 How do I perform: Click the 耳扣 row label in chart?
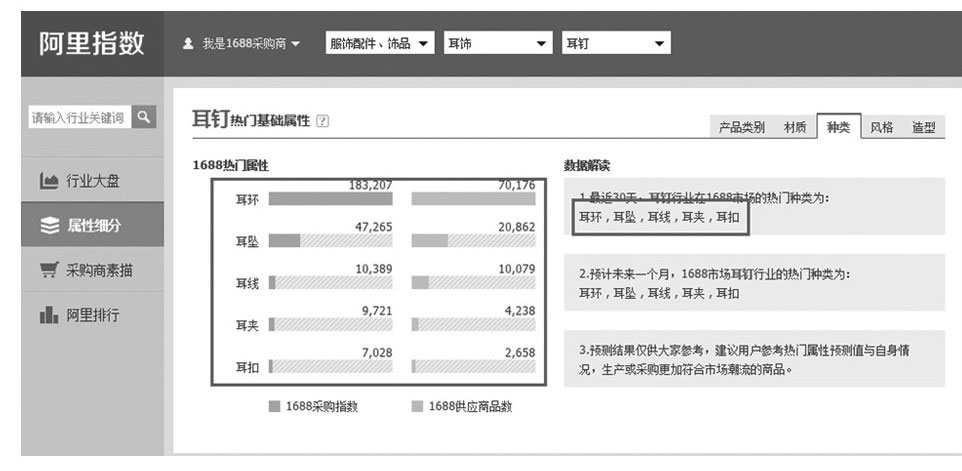247,367
